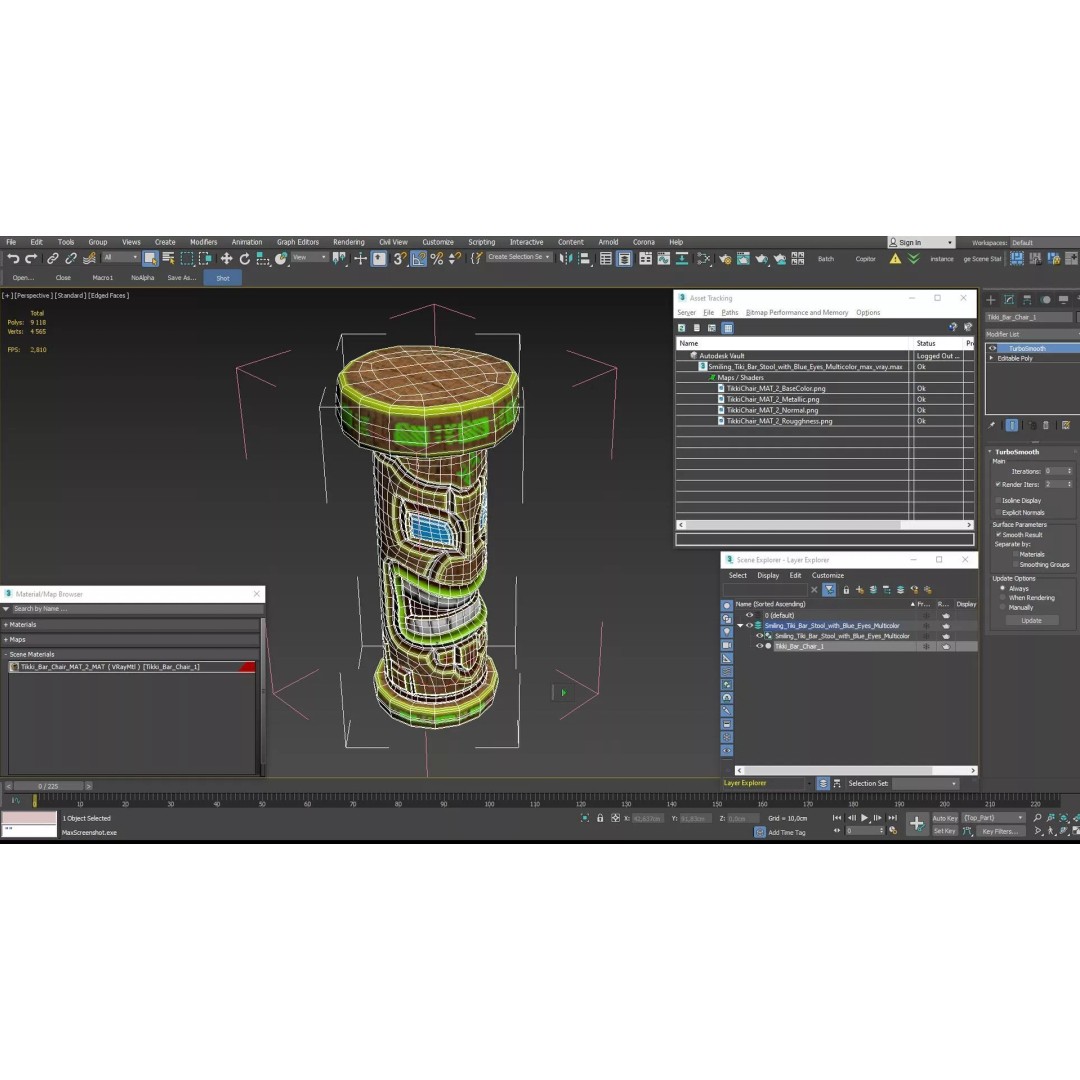
Task: Click the Set Key button
Action: coord(944,831)
